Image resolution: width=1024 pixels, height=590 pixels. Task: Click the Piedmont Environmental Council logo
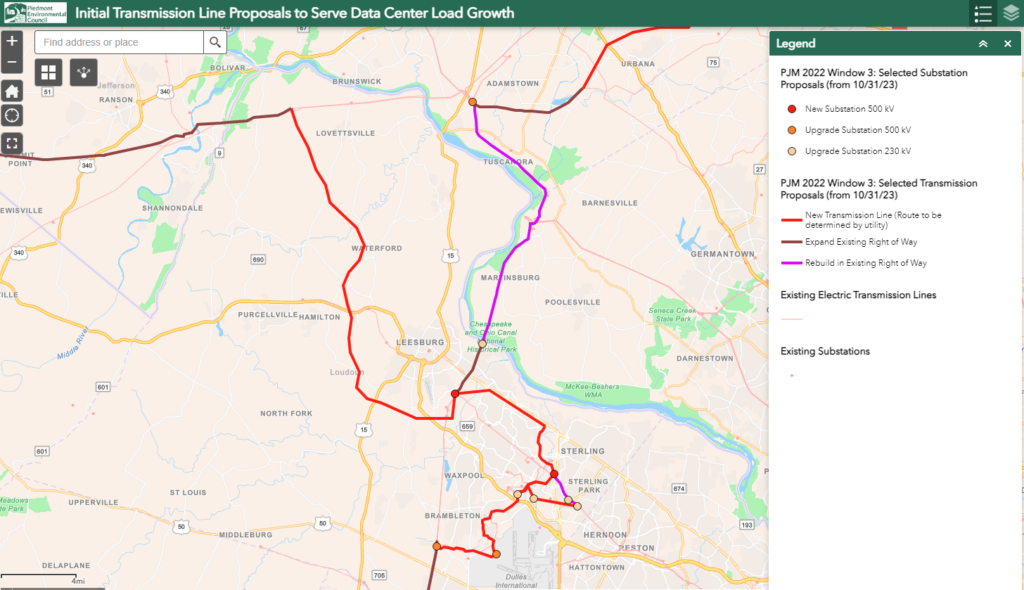35,13
